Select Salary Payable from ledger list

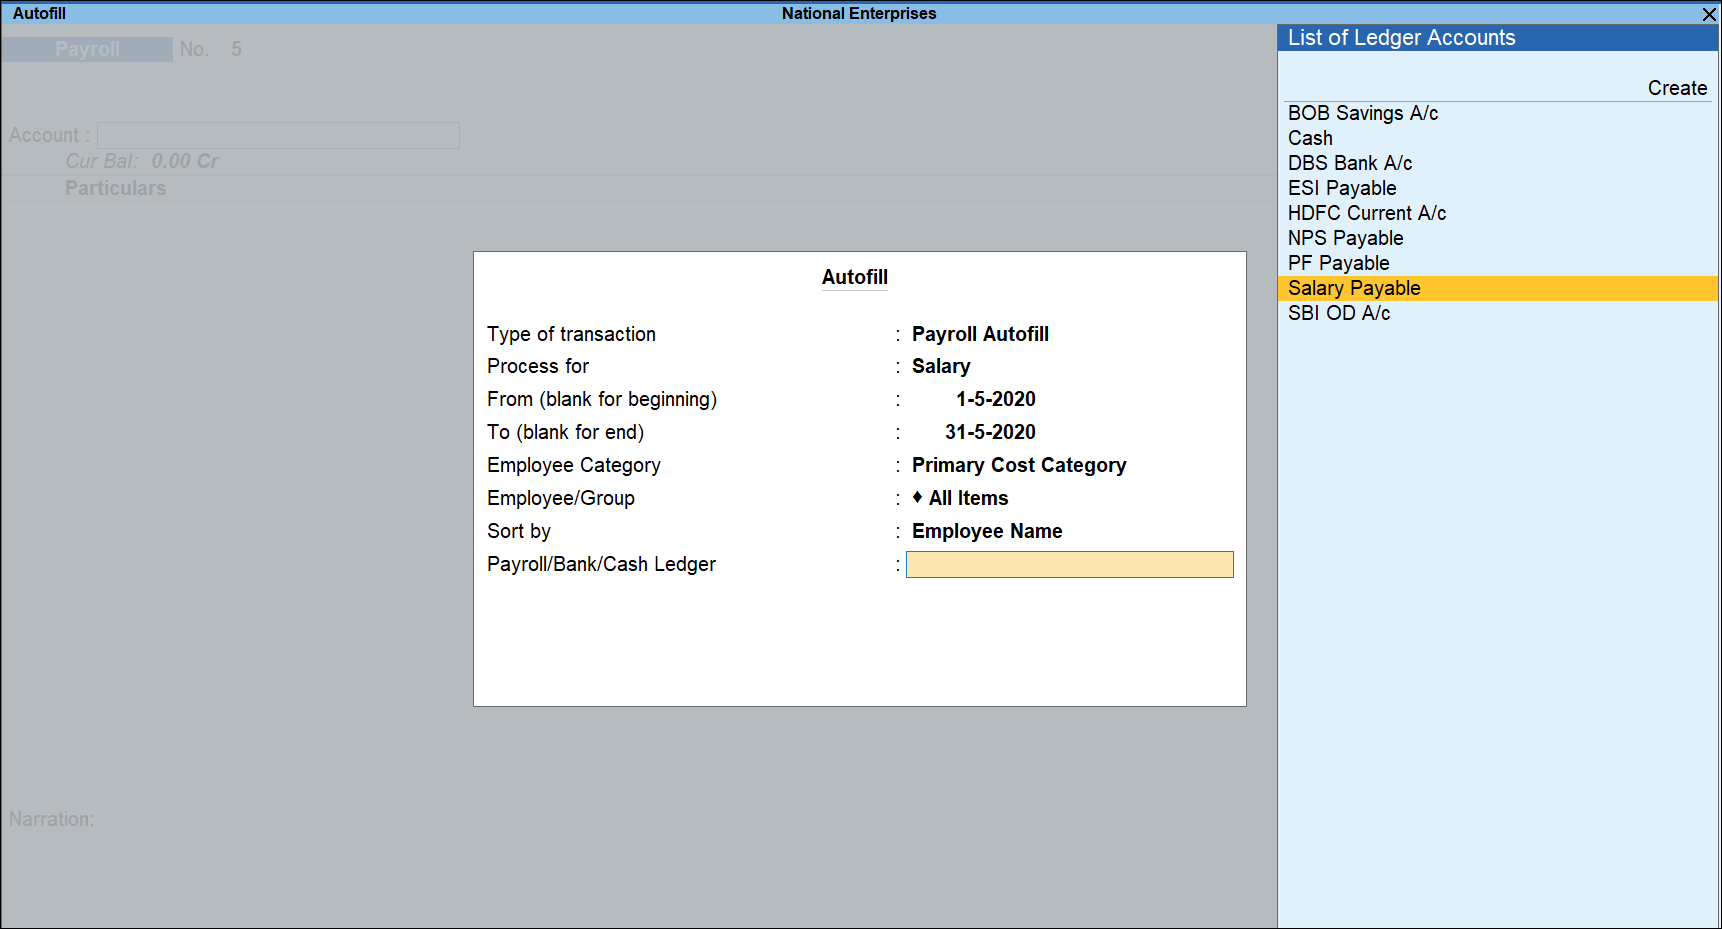coord(1354,288)
